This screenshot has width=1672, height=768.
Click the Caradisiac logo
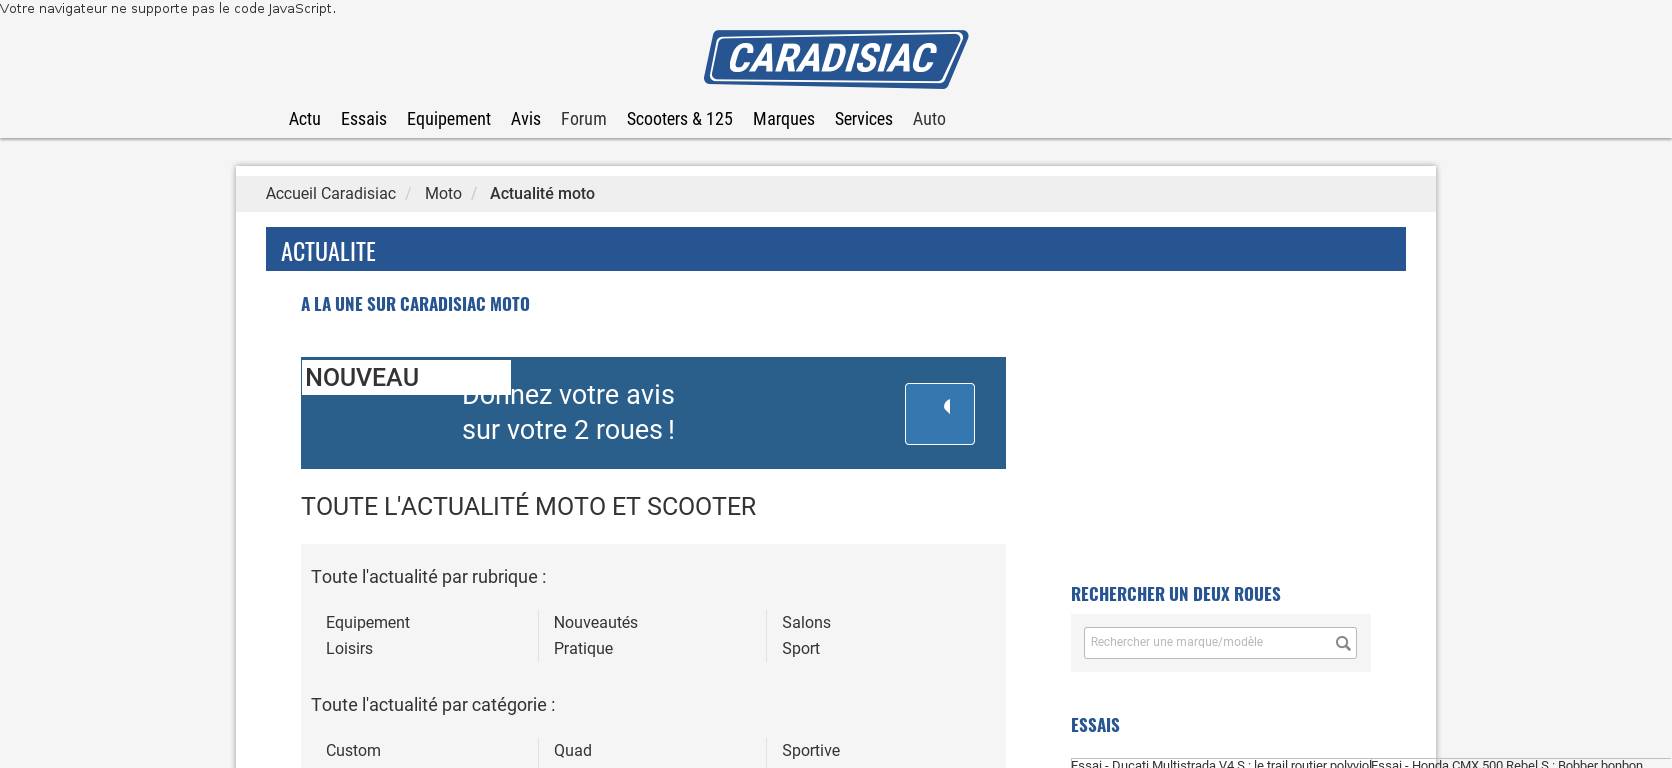(x=835, y=59)
